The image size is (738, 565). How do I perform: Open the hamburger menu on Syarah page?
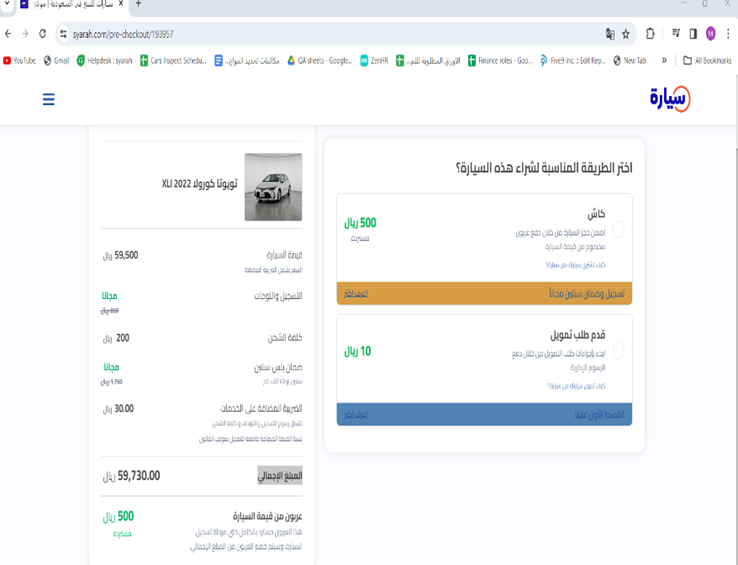48,99
